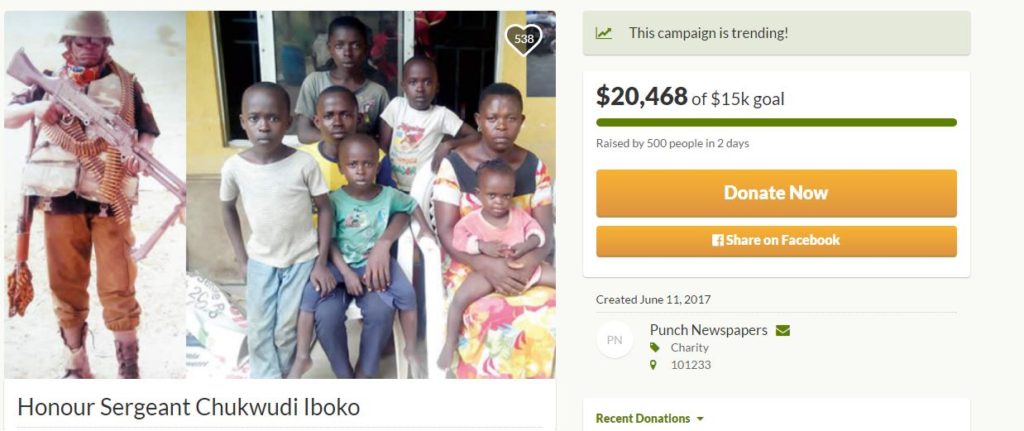Click the location pin icon by 101233

654,365
